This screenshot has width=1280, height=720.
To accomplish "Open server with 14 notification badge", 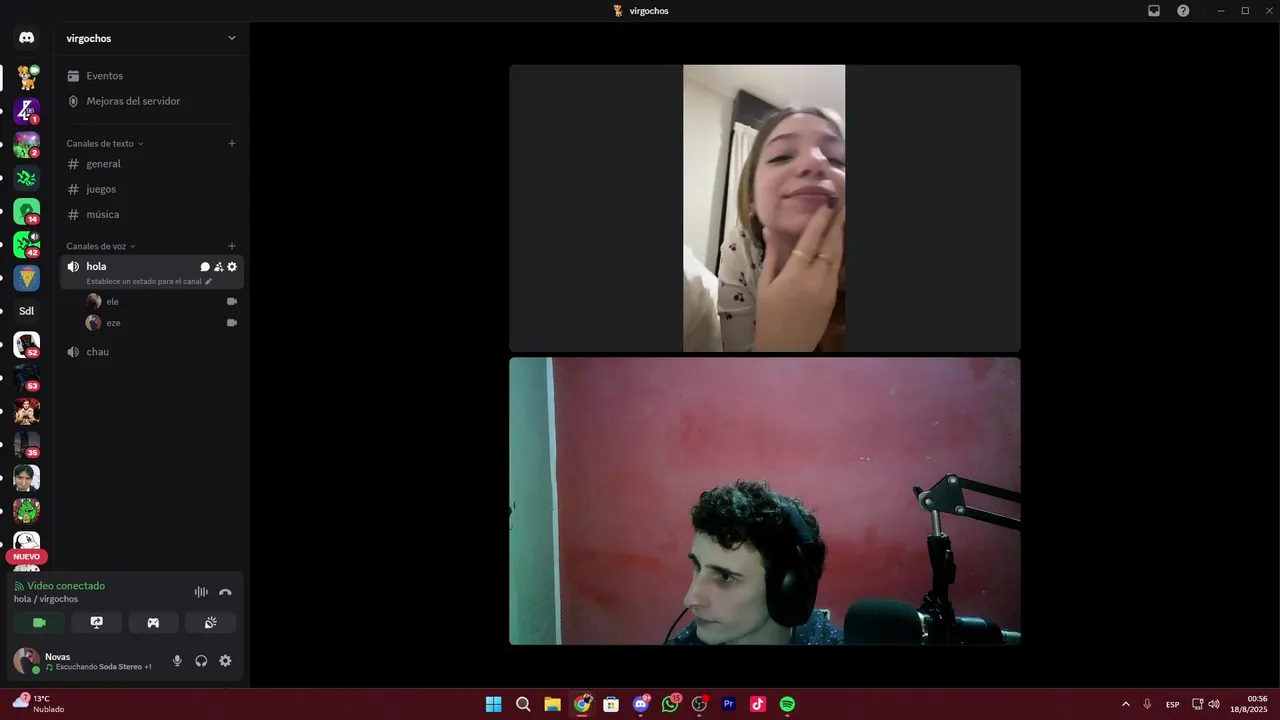I will click(x=27, y=211).
